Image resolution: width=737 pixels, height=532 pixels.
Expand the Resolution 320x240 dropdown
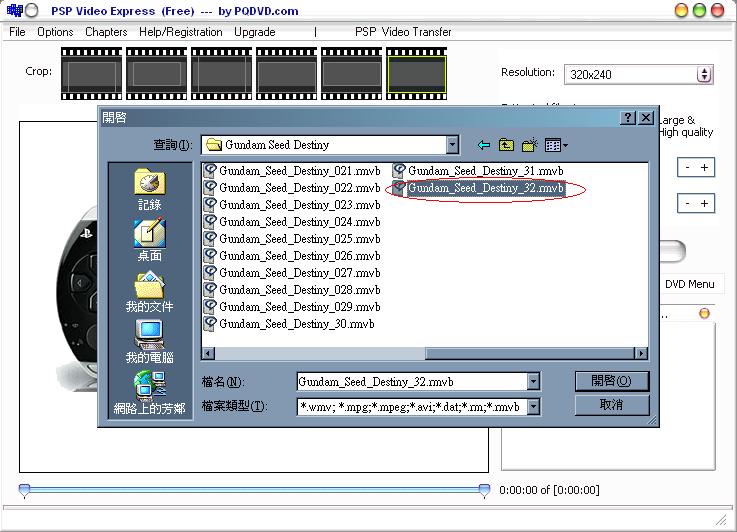pyautogui.click(x=704, y=74)
